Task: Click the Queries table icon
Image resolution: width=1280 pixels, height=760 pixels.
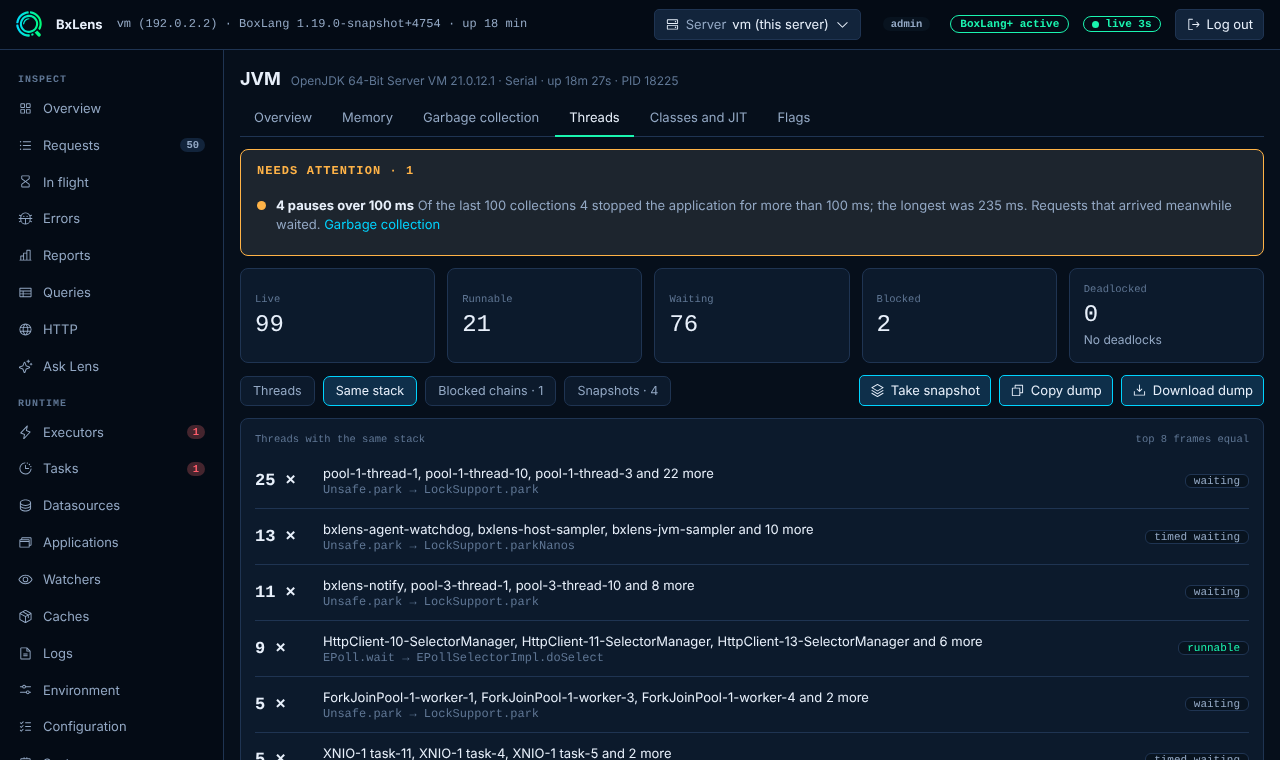Action: (25, 292)
